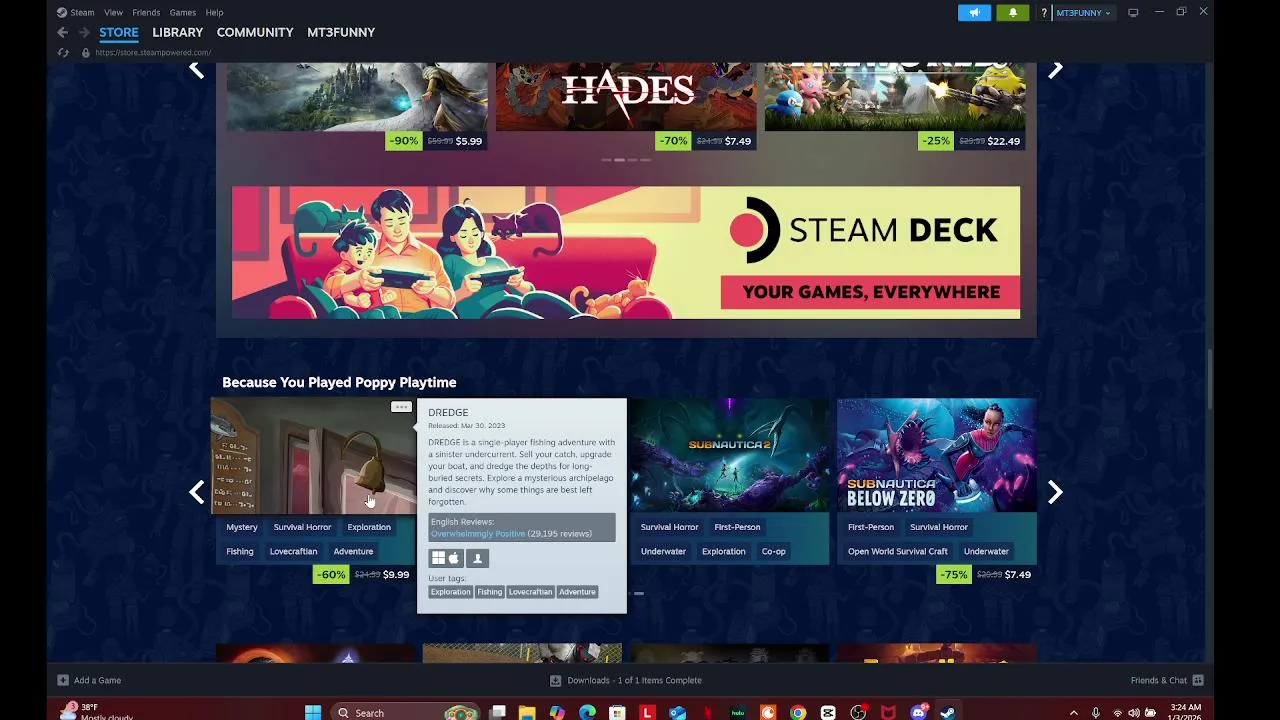The image size is (1280, 720).
Task: Click the -75% $7.49 Below Zero price
Action: (x=987, y=574)
